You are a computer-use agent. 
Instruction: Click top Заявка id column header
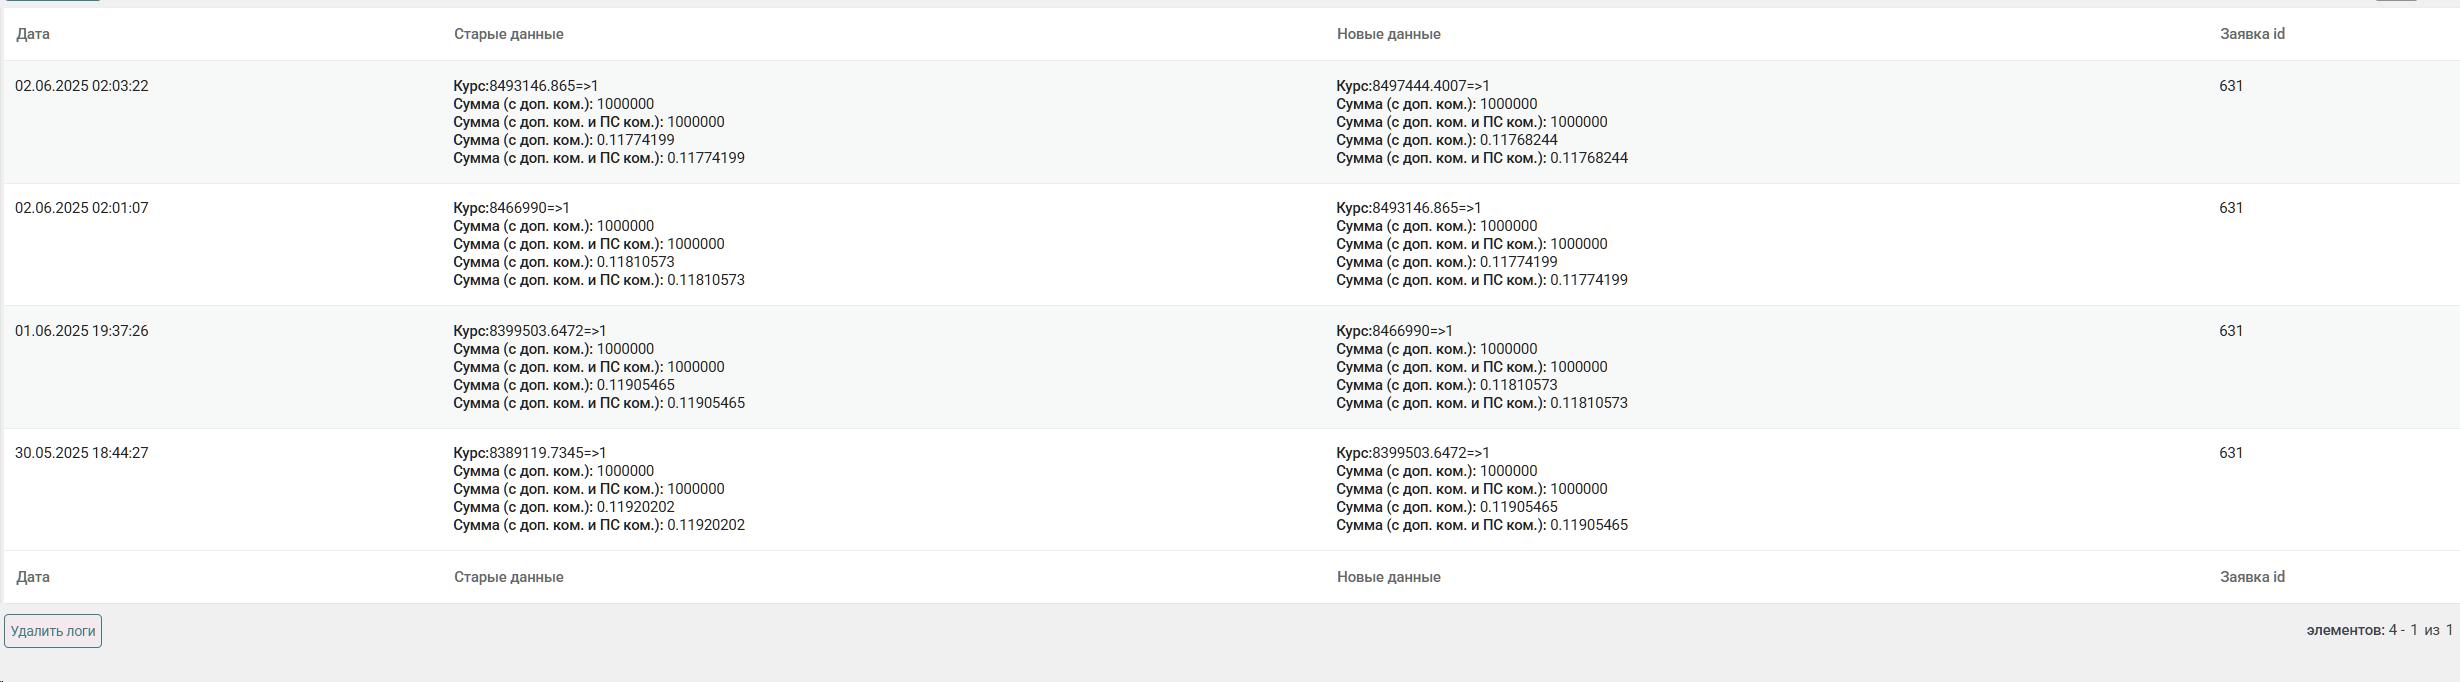coord(2252,34)
